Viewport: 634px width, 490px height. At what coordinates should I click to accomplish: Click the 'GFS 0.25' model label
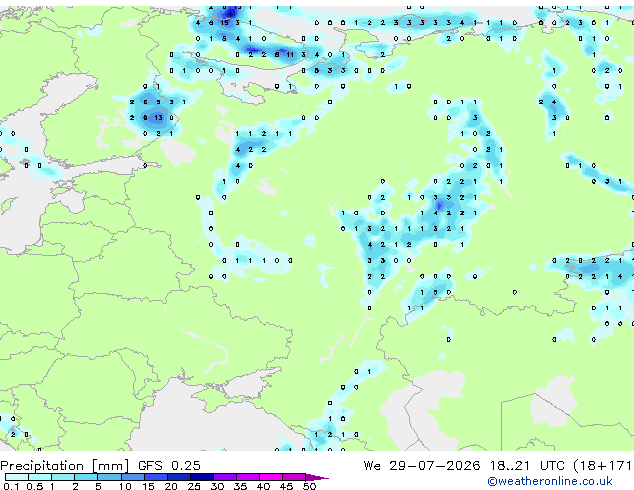169,466
